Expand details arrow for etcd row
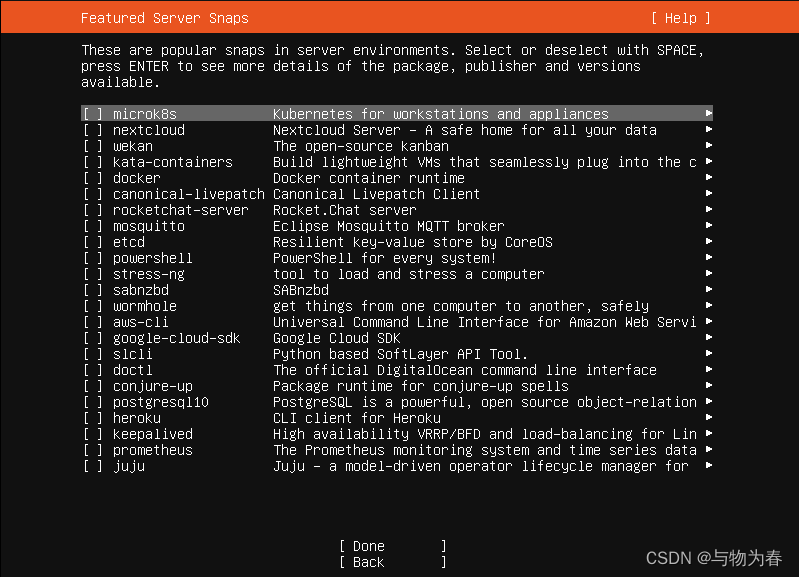 point(708,242)
